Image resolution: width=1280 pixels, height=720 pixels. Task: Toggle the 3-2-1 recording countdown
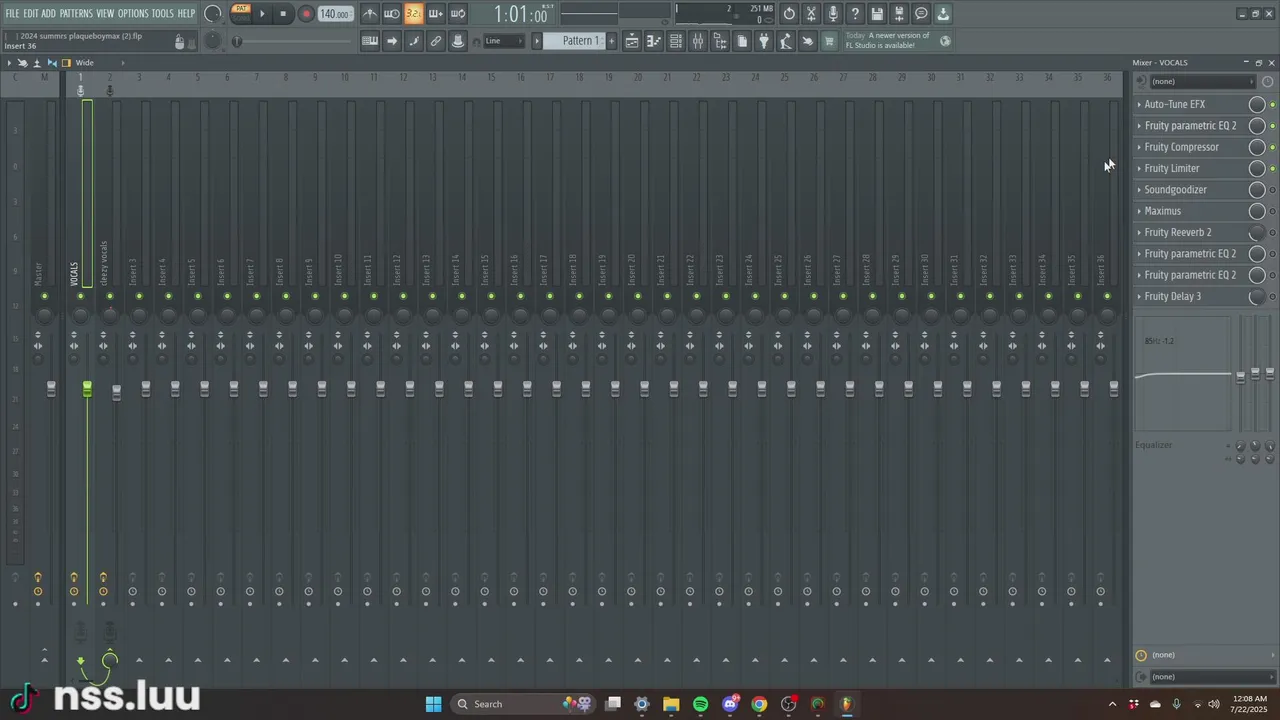(413, 14)
